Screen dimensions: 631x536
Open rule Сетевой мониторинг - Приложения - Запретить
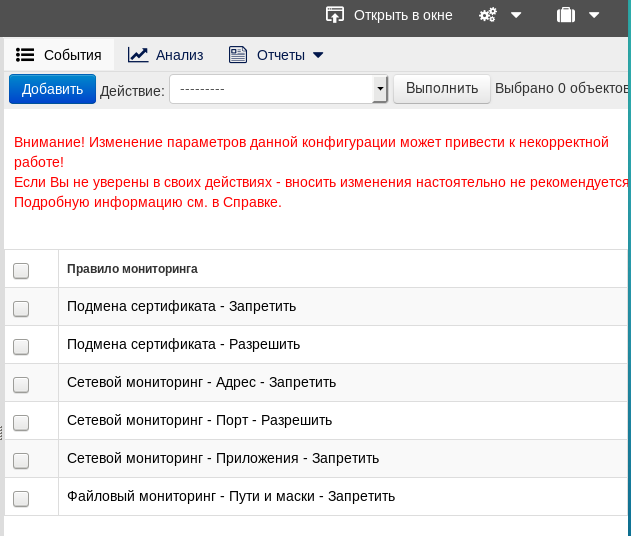click(223, 458)
